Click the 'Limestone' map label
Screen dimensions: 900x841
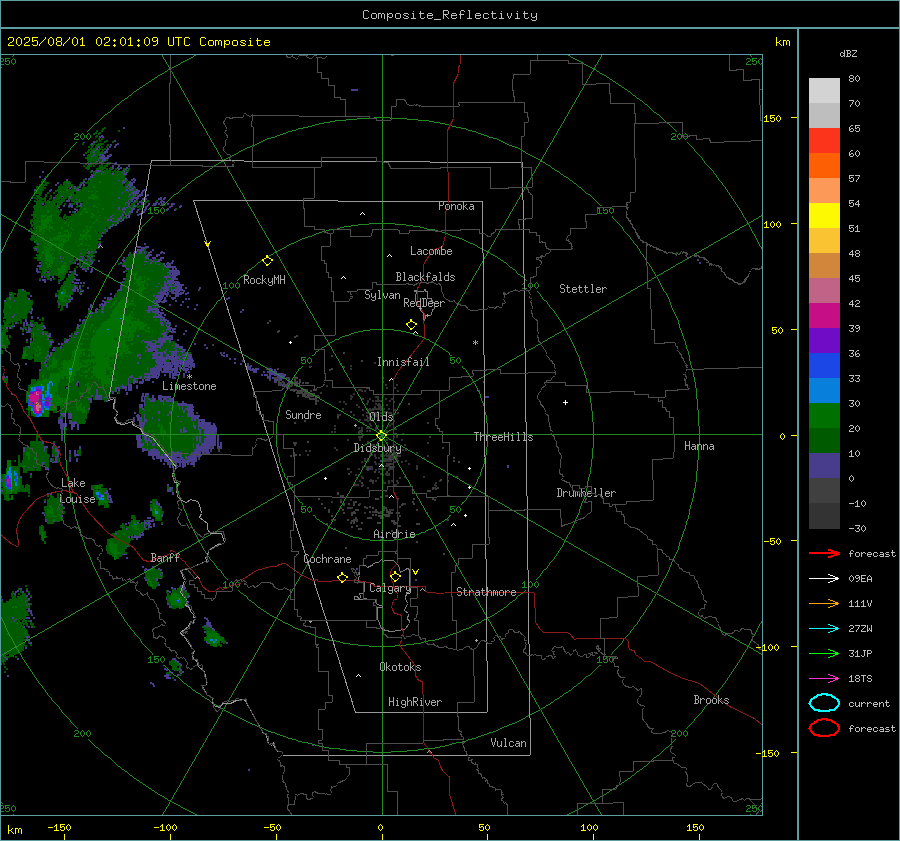pyautogui.click(x=189, y=386)
